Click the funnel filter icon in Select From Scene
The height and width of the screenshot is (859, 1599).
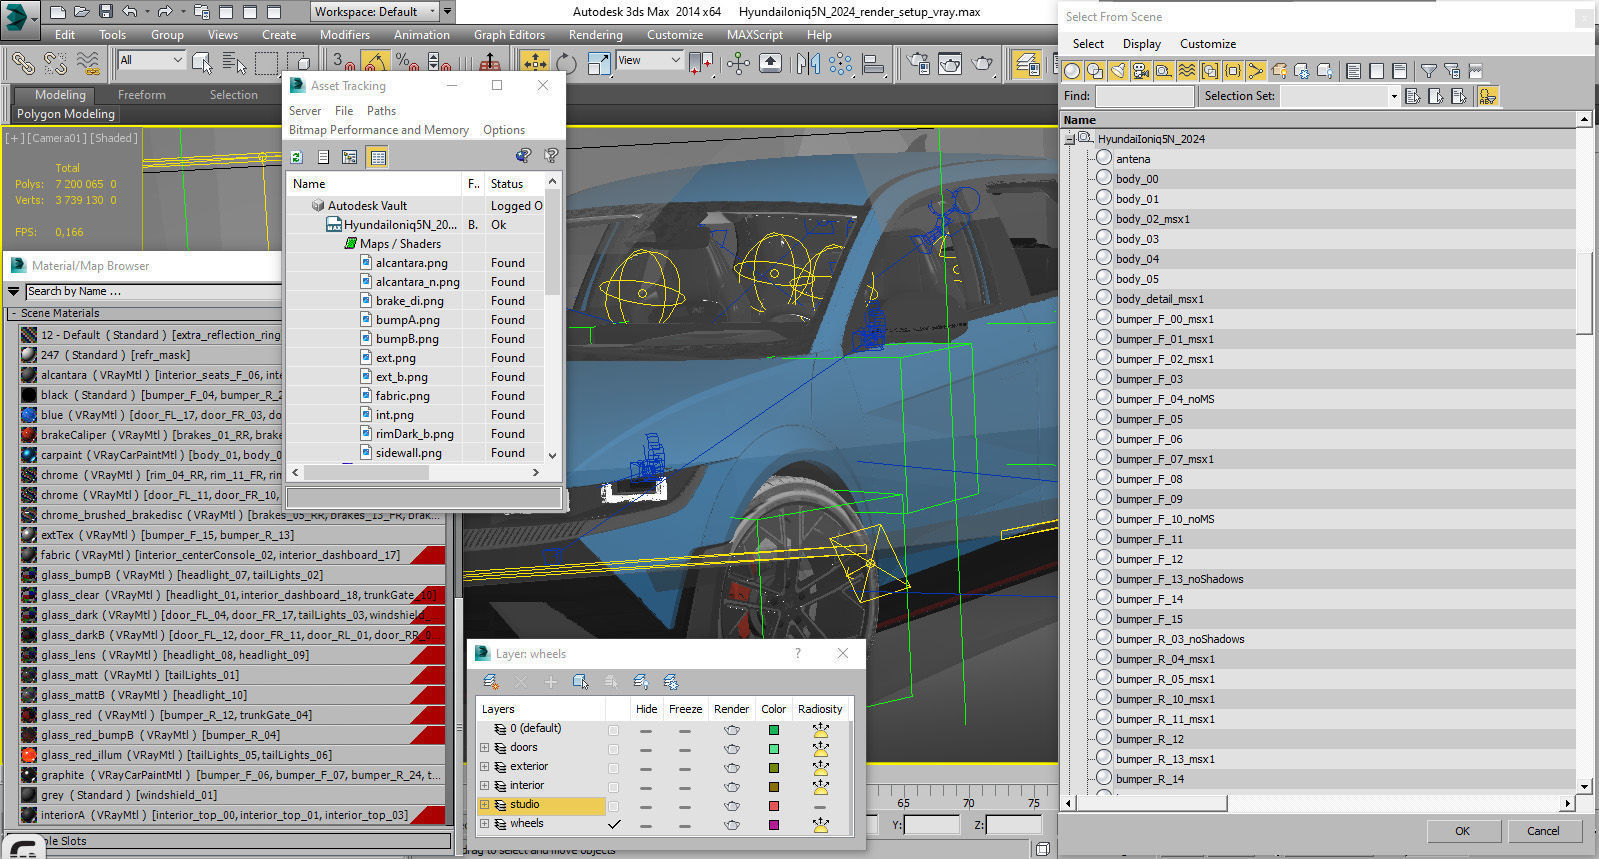point(1429,71)
